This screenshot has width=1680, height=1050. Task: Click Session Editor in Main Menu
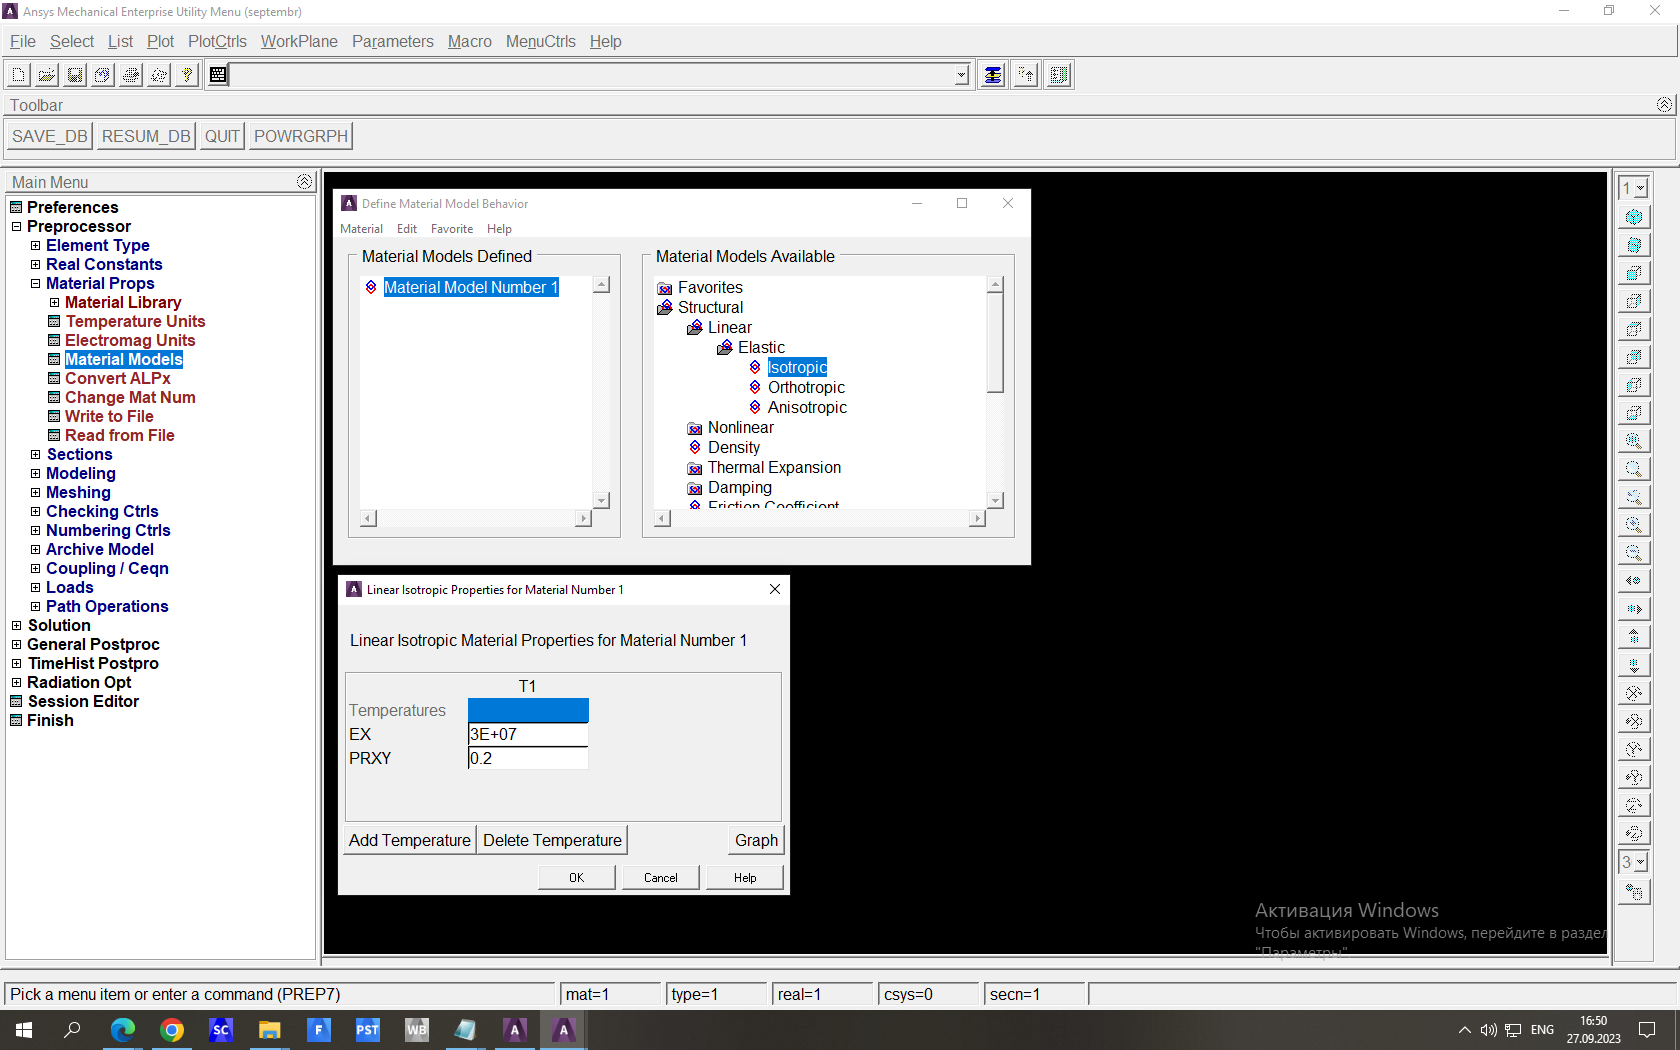83,701
